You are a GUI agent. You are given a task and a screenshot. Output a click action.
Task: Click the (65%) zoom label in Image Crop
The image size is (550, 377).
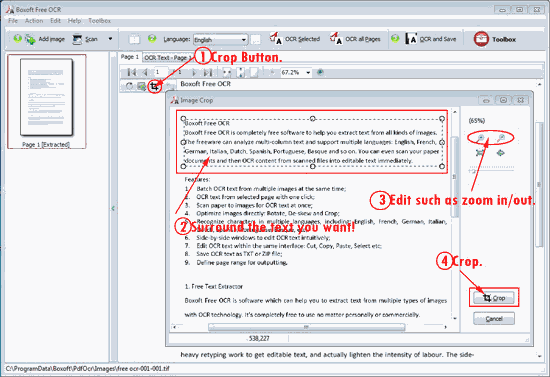point(477,121)
